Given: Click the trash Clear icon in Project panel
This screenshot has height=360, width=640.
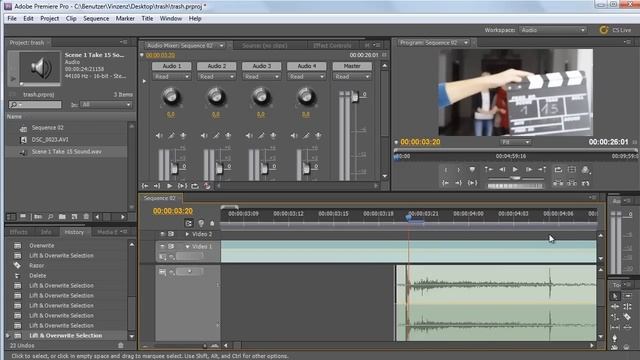Looking at the screenshot, I should point(86,217).
